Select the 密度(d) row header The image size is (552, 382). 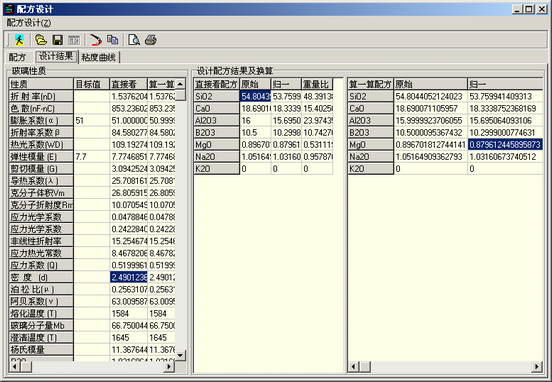(41, 277)
